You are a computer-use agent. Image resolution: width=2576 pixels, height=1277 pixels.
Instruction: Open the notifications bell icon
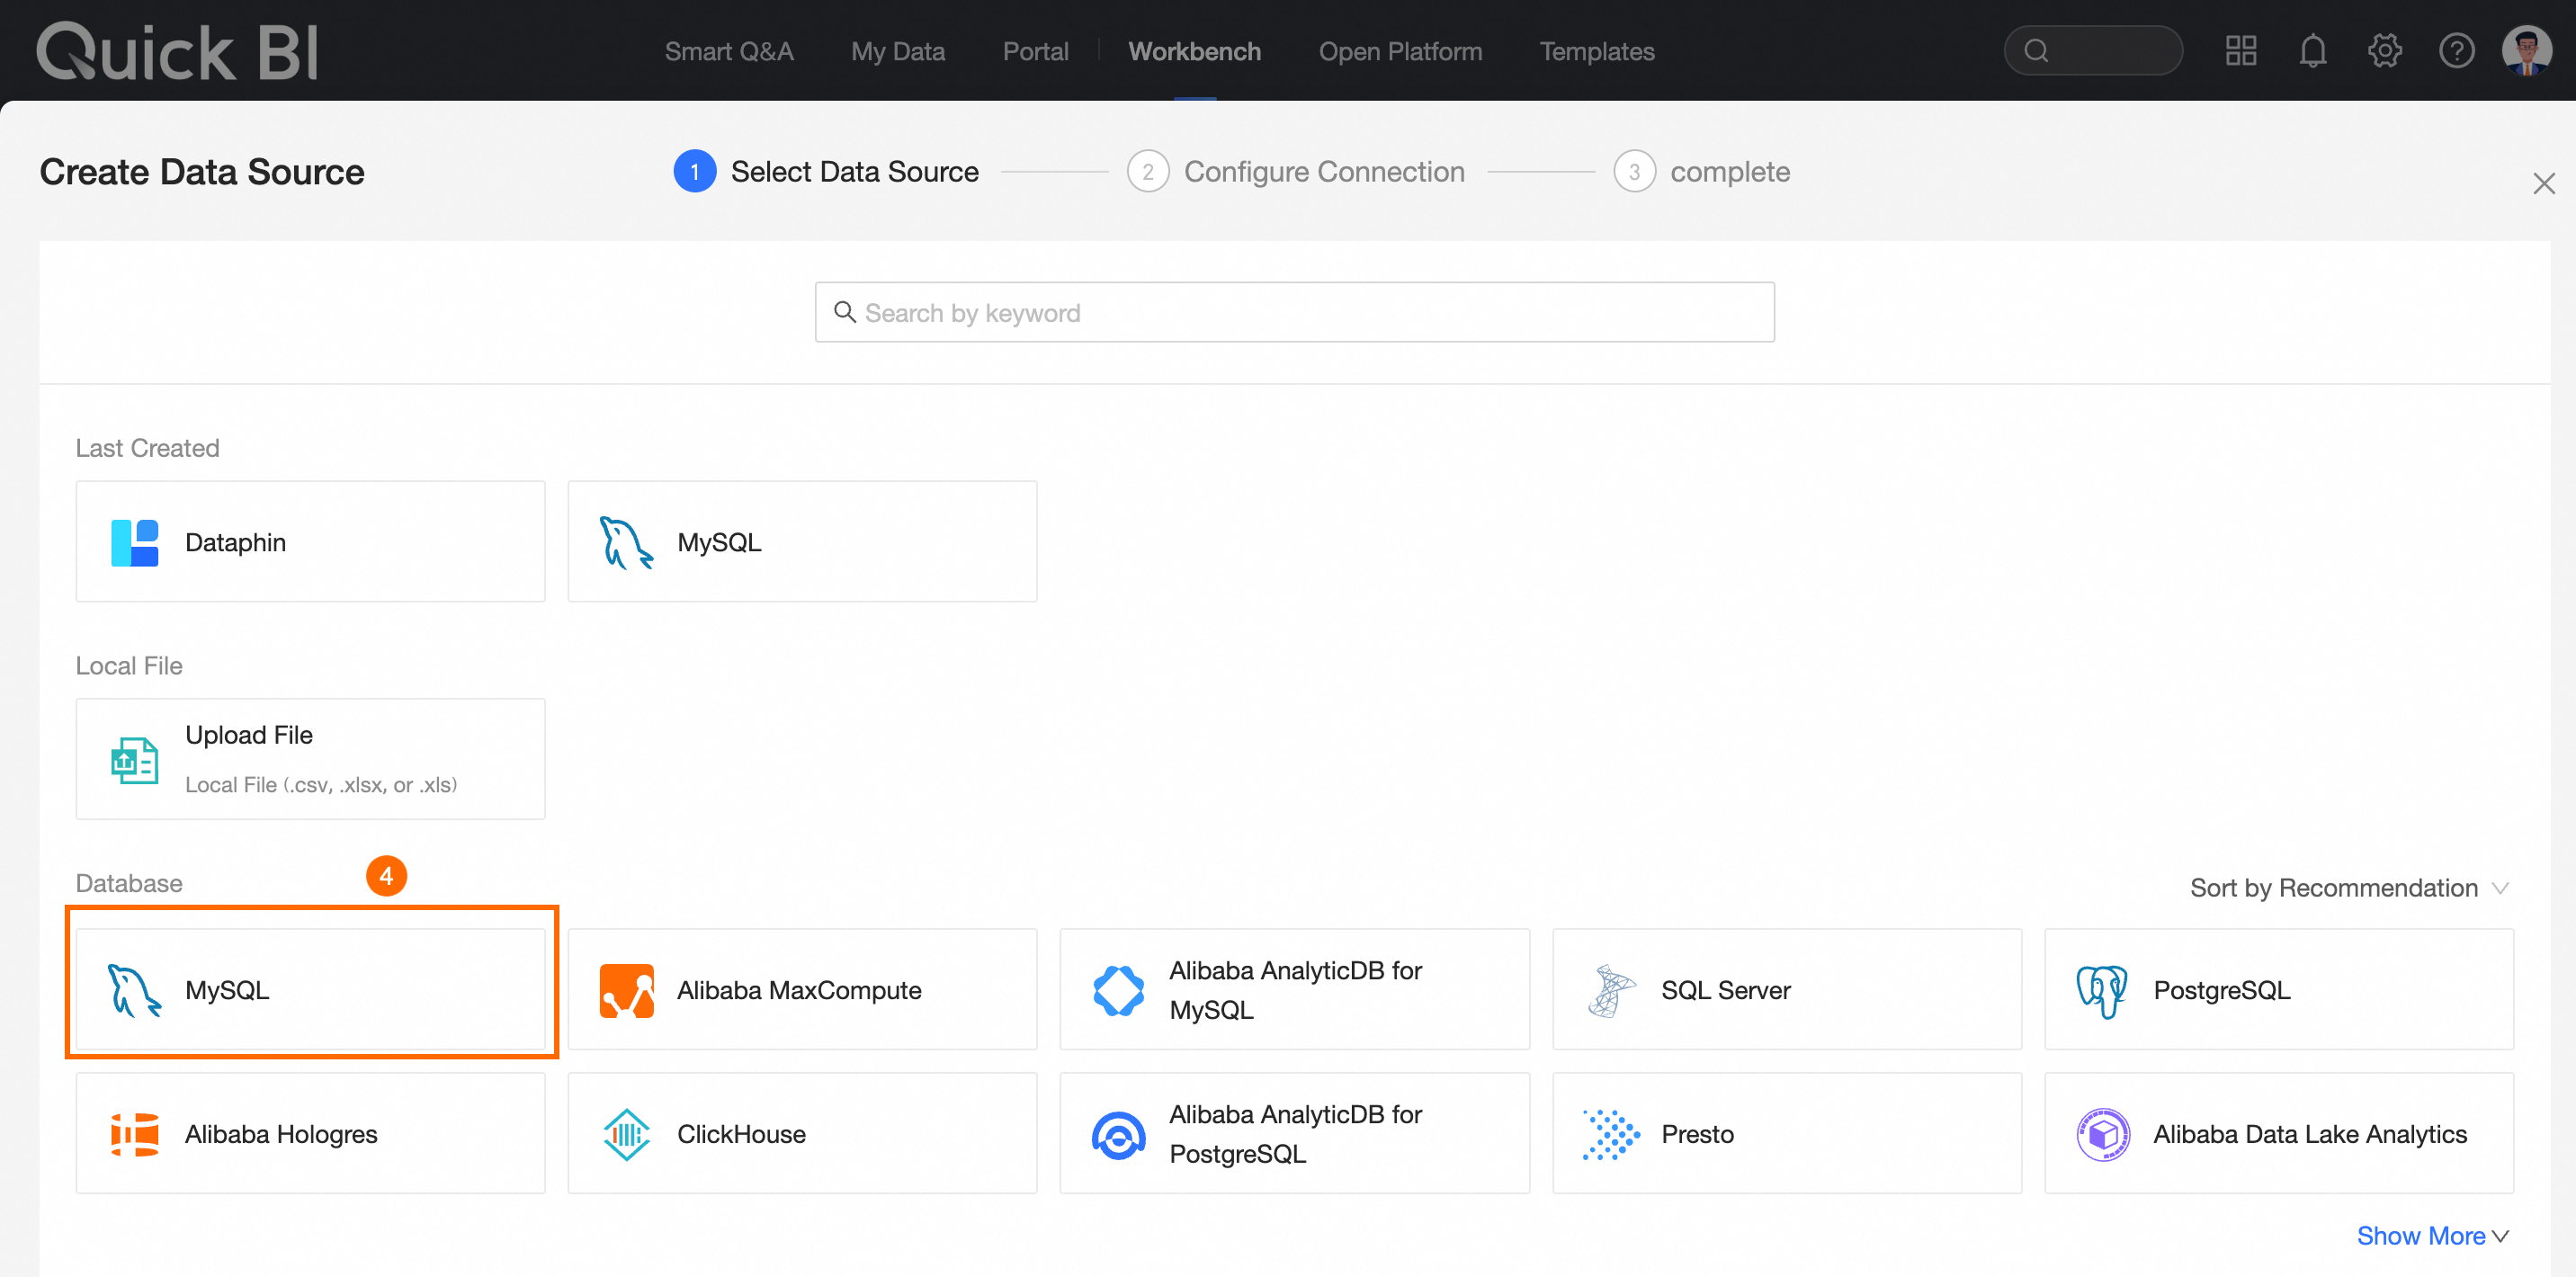tap(2312, 51)
